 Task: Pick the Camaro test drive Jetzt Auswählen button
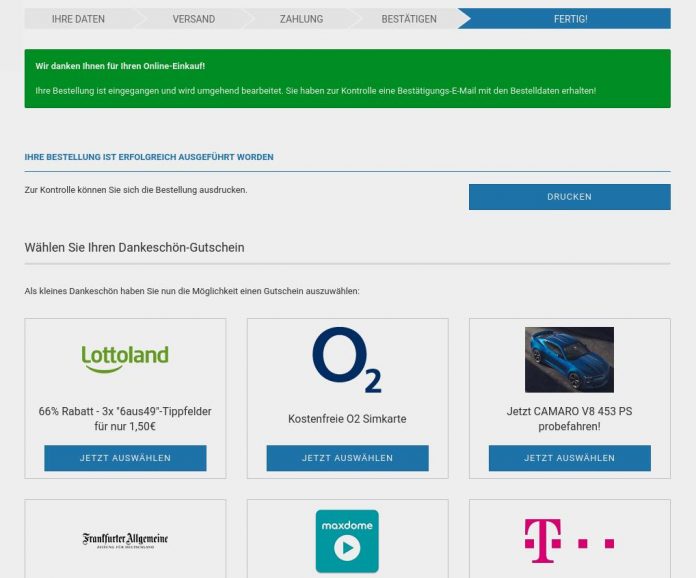pyautogui.click(x=569, y=458)
